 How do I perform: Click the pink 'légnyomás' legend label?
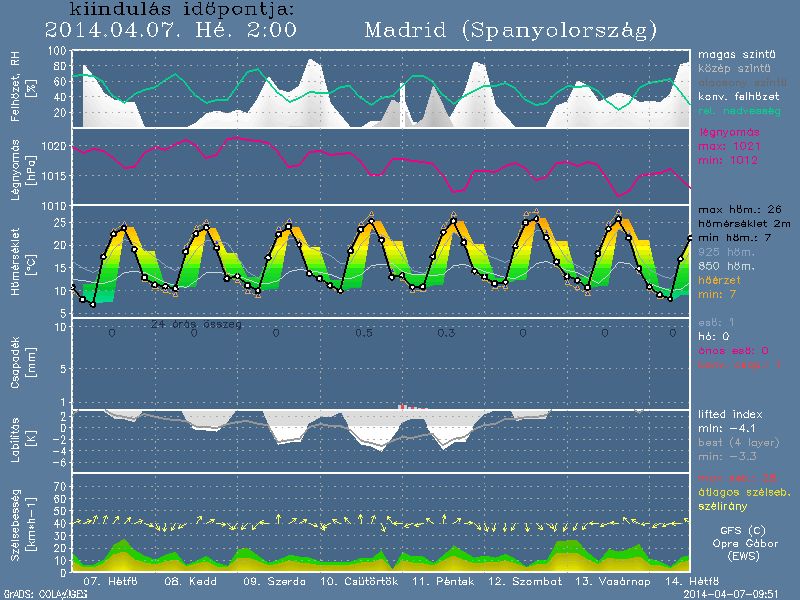click(731, 132)
